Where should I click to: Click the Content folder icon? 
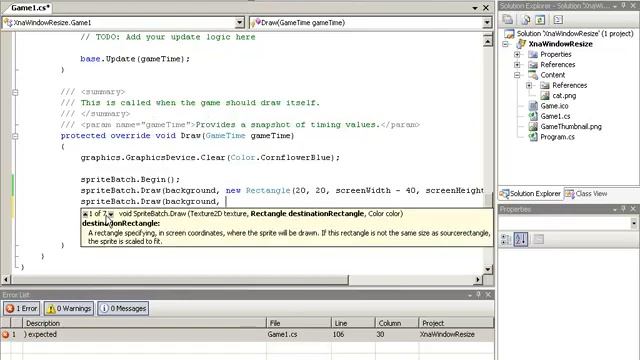(533, 75)
